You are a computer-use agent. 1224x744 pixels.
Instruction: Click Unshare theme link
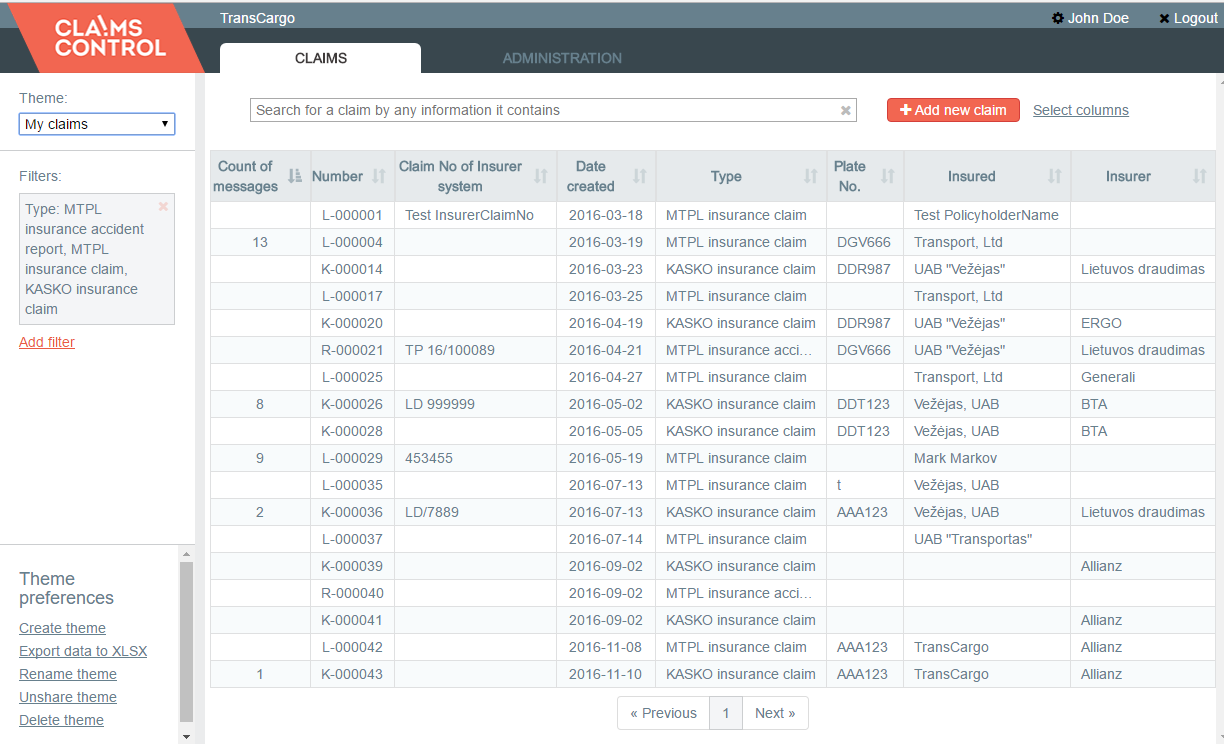(68, 697)
